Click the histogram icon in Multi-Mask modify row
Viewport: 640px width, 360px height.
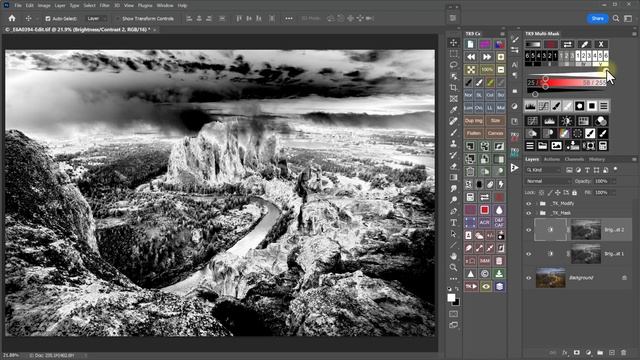pyautogui.click(x=531, y=106)
